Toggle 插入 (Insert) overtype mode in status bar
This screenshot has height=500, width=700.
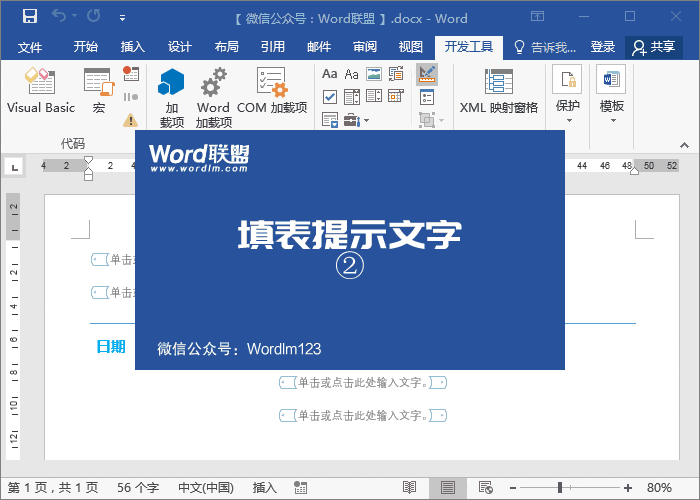click(265, 488)
